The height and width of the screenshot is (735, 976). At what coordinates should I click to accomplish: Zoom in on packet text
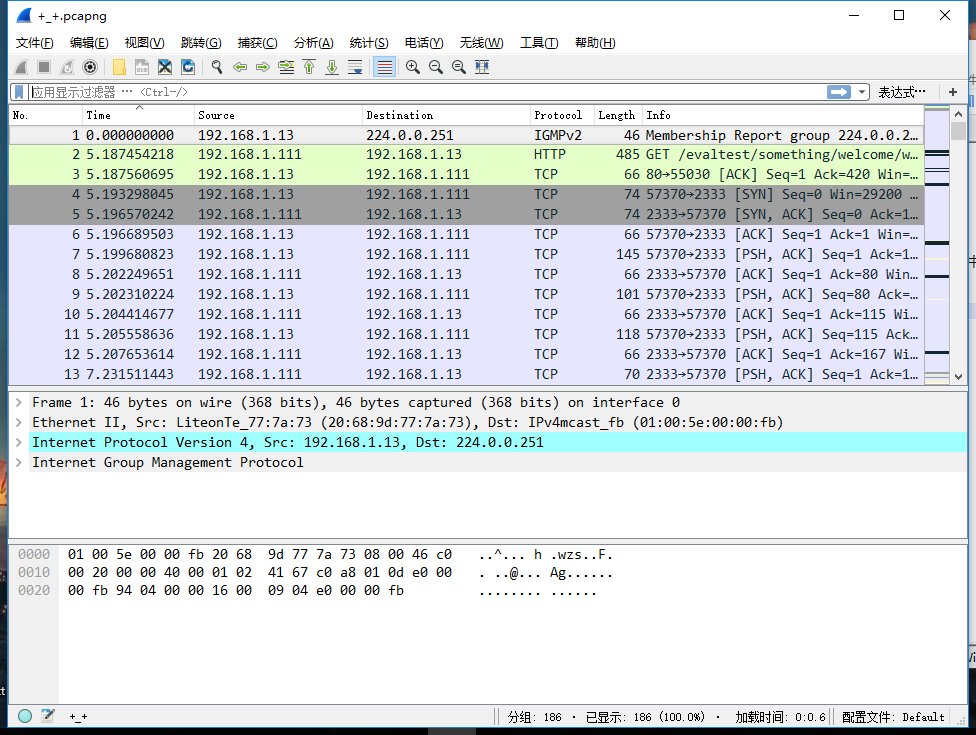[x=412, y=67]
